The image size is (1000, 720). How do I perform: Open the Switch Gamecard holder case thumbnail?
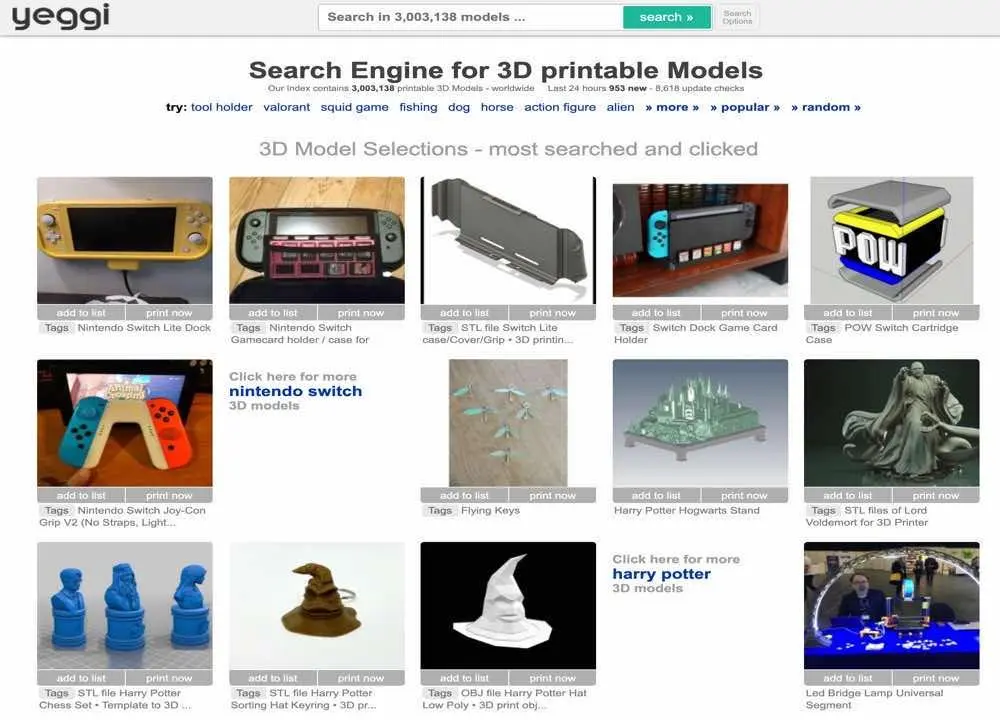316,240
